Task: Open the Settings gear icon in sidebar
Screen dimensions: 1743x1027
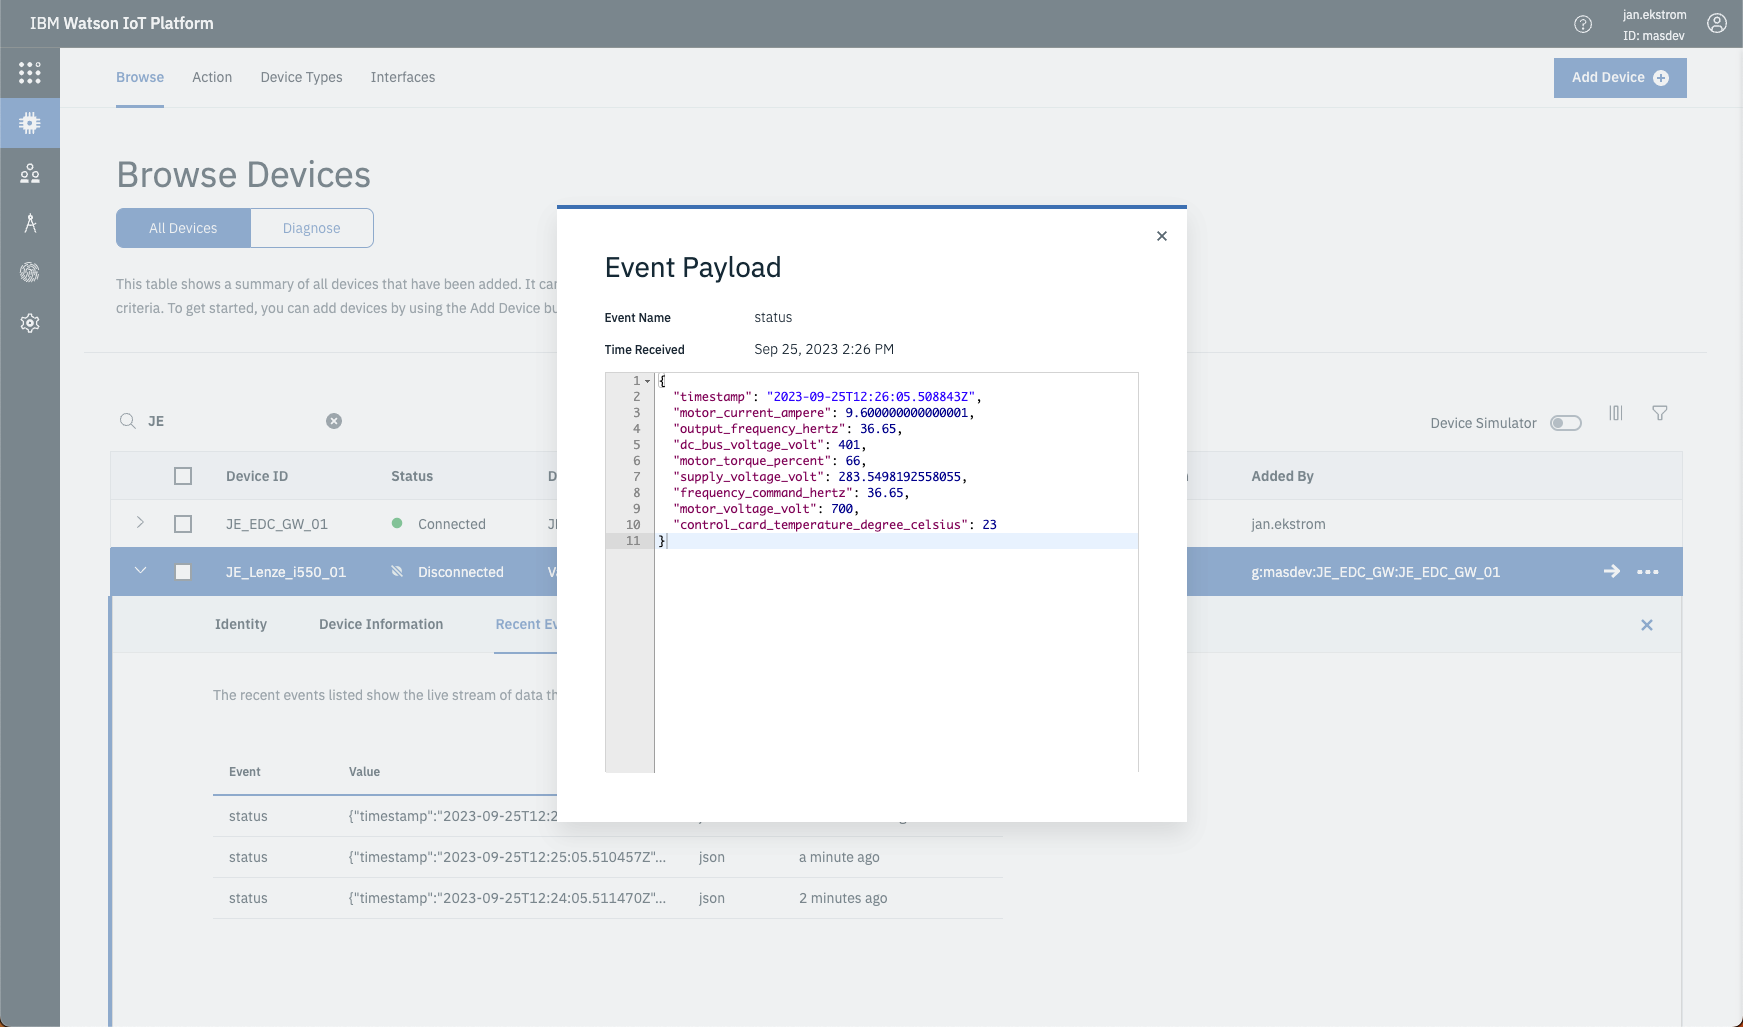Action: [x=30, y=323]
